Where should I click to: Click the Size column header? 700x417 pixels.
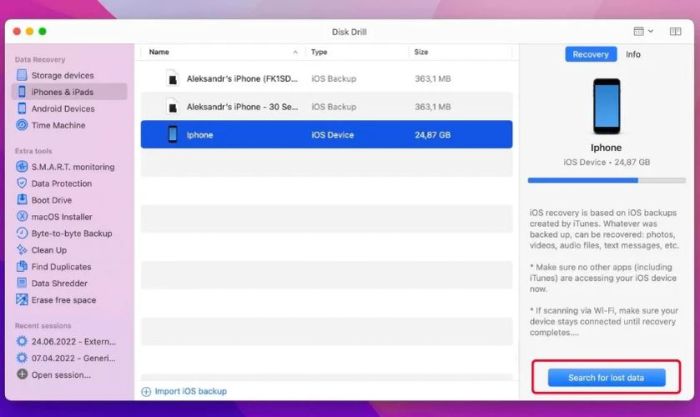[x=421, y=52]
